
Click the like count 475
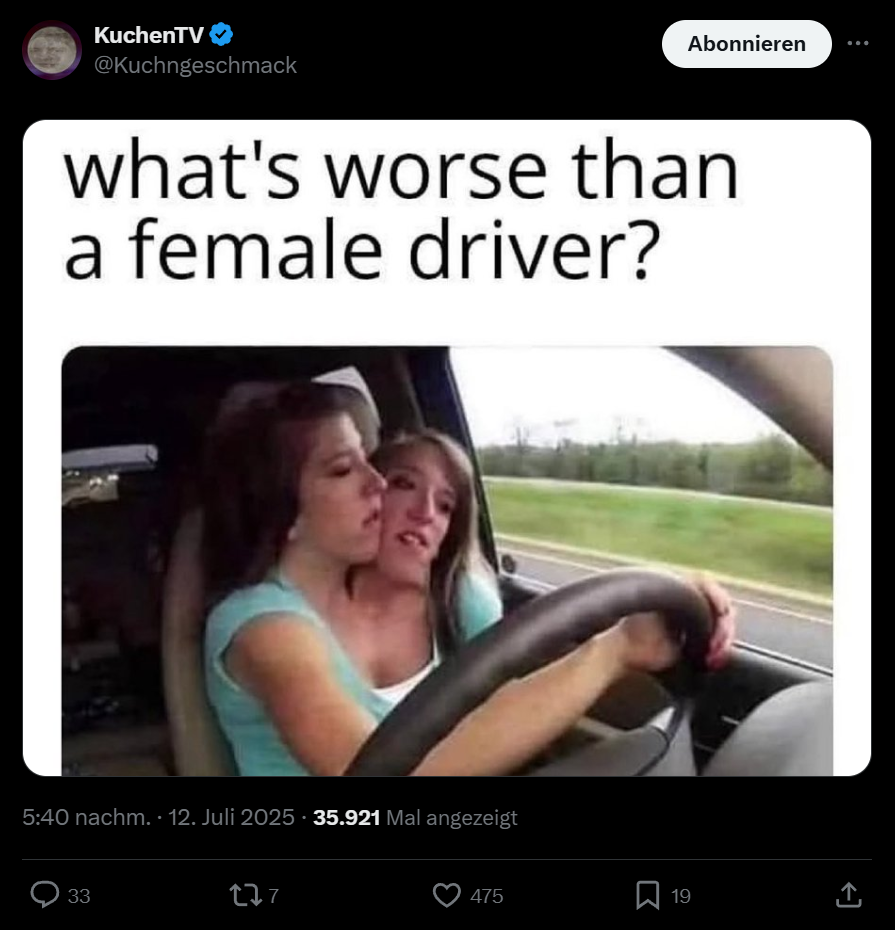pyautogui.click(x=486, y=896)
